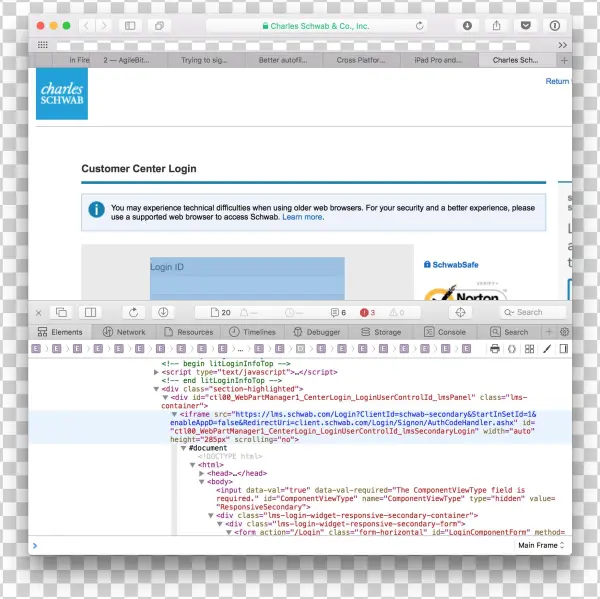Collapse the lmsPanel div node
Image resolution: width=600 pixels, height=599 pixels.
(x=165, y=397)
